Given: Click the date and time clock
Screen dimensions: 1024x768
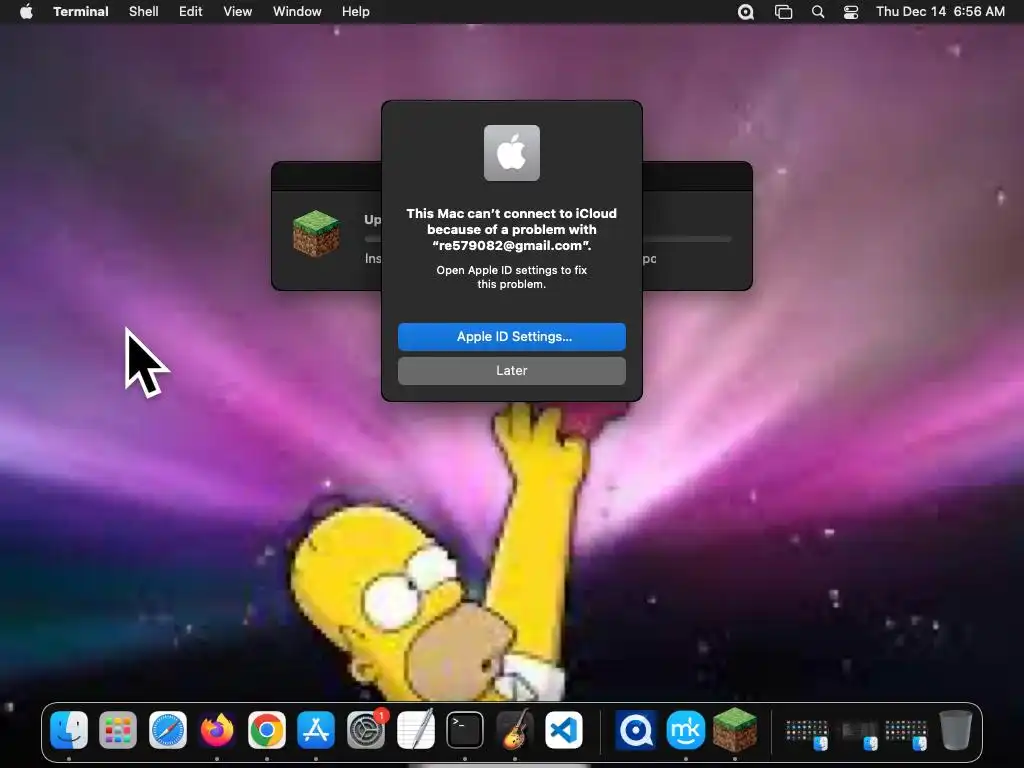Looking at the screenshot, I should tap(940, 11).
